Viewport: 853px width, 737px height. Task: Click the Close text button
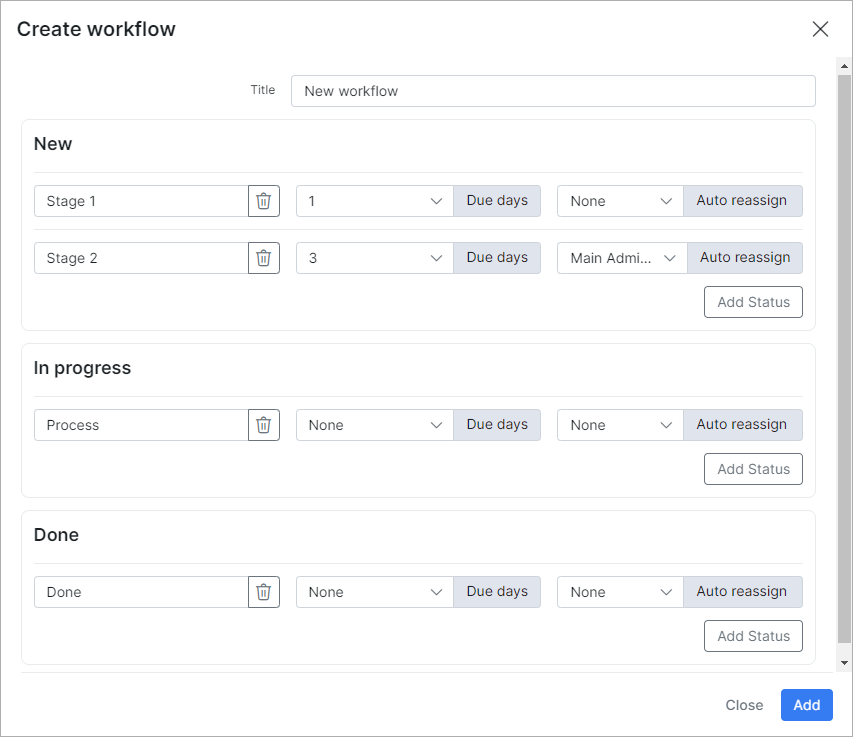(x=744, y=705)
